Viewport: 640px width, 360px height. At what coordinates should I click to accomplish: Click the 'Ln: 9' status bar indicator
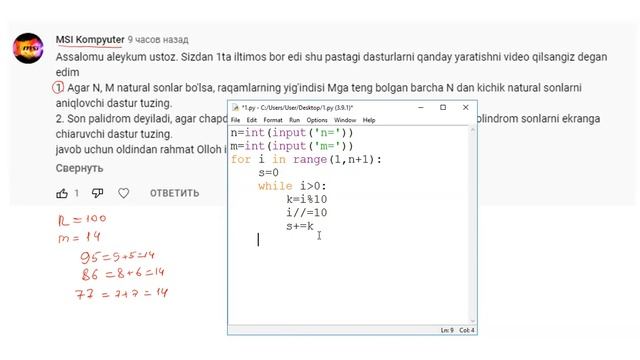pyautogui.click(x=447, y=330)
